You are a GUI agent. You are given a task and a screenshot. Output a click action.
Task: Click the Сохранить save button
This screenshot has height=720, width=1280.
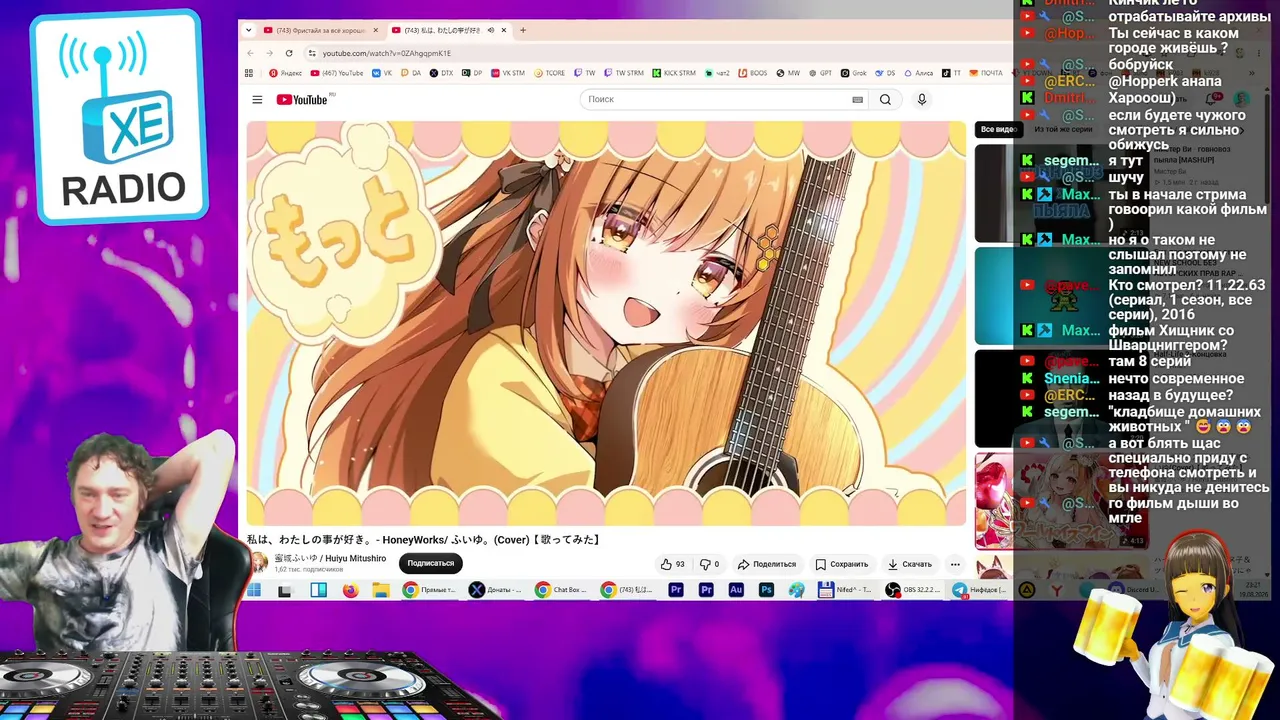point(841,564)
